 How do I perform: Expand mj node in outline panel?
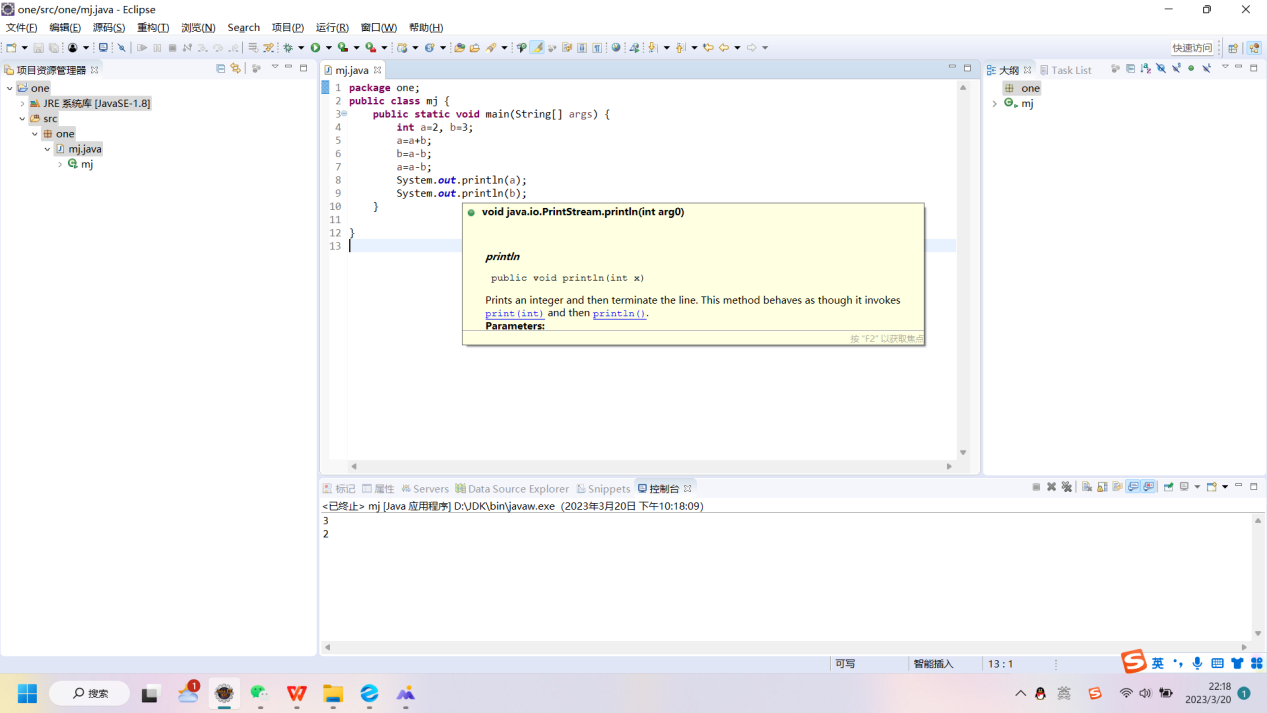coord(995,103)
